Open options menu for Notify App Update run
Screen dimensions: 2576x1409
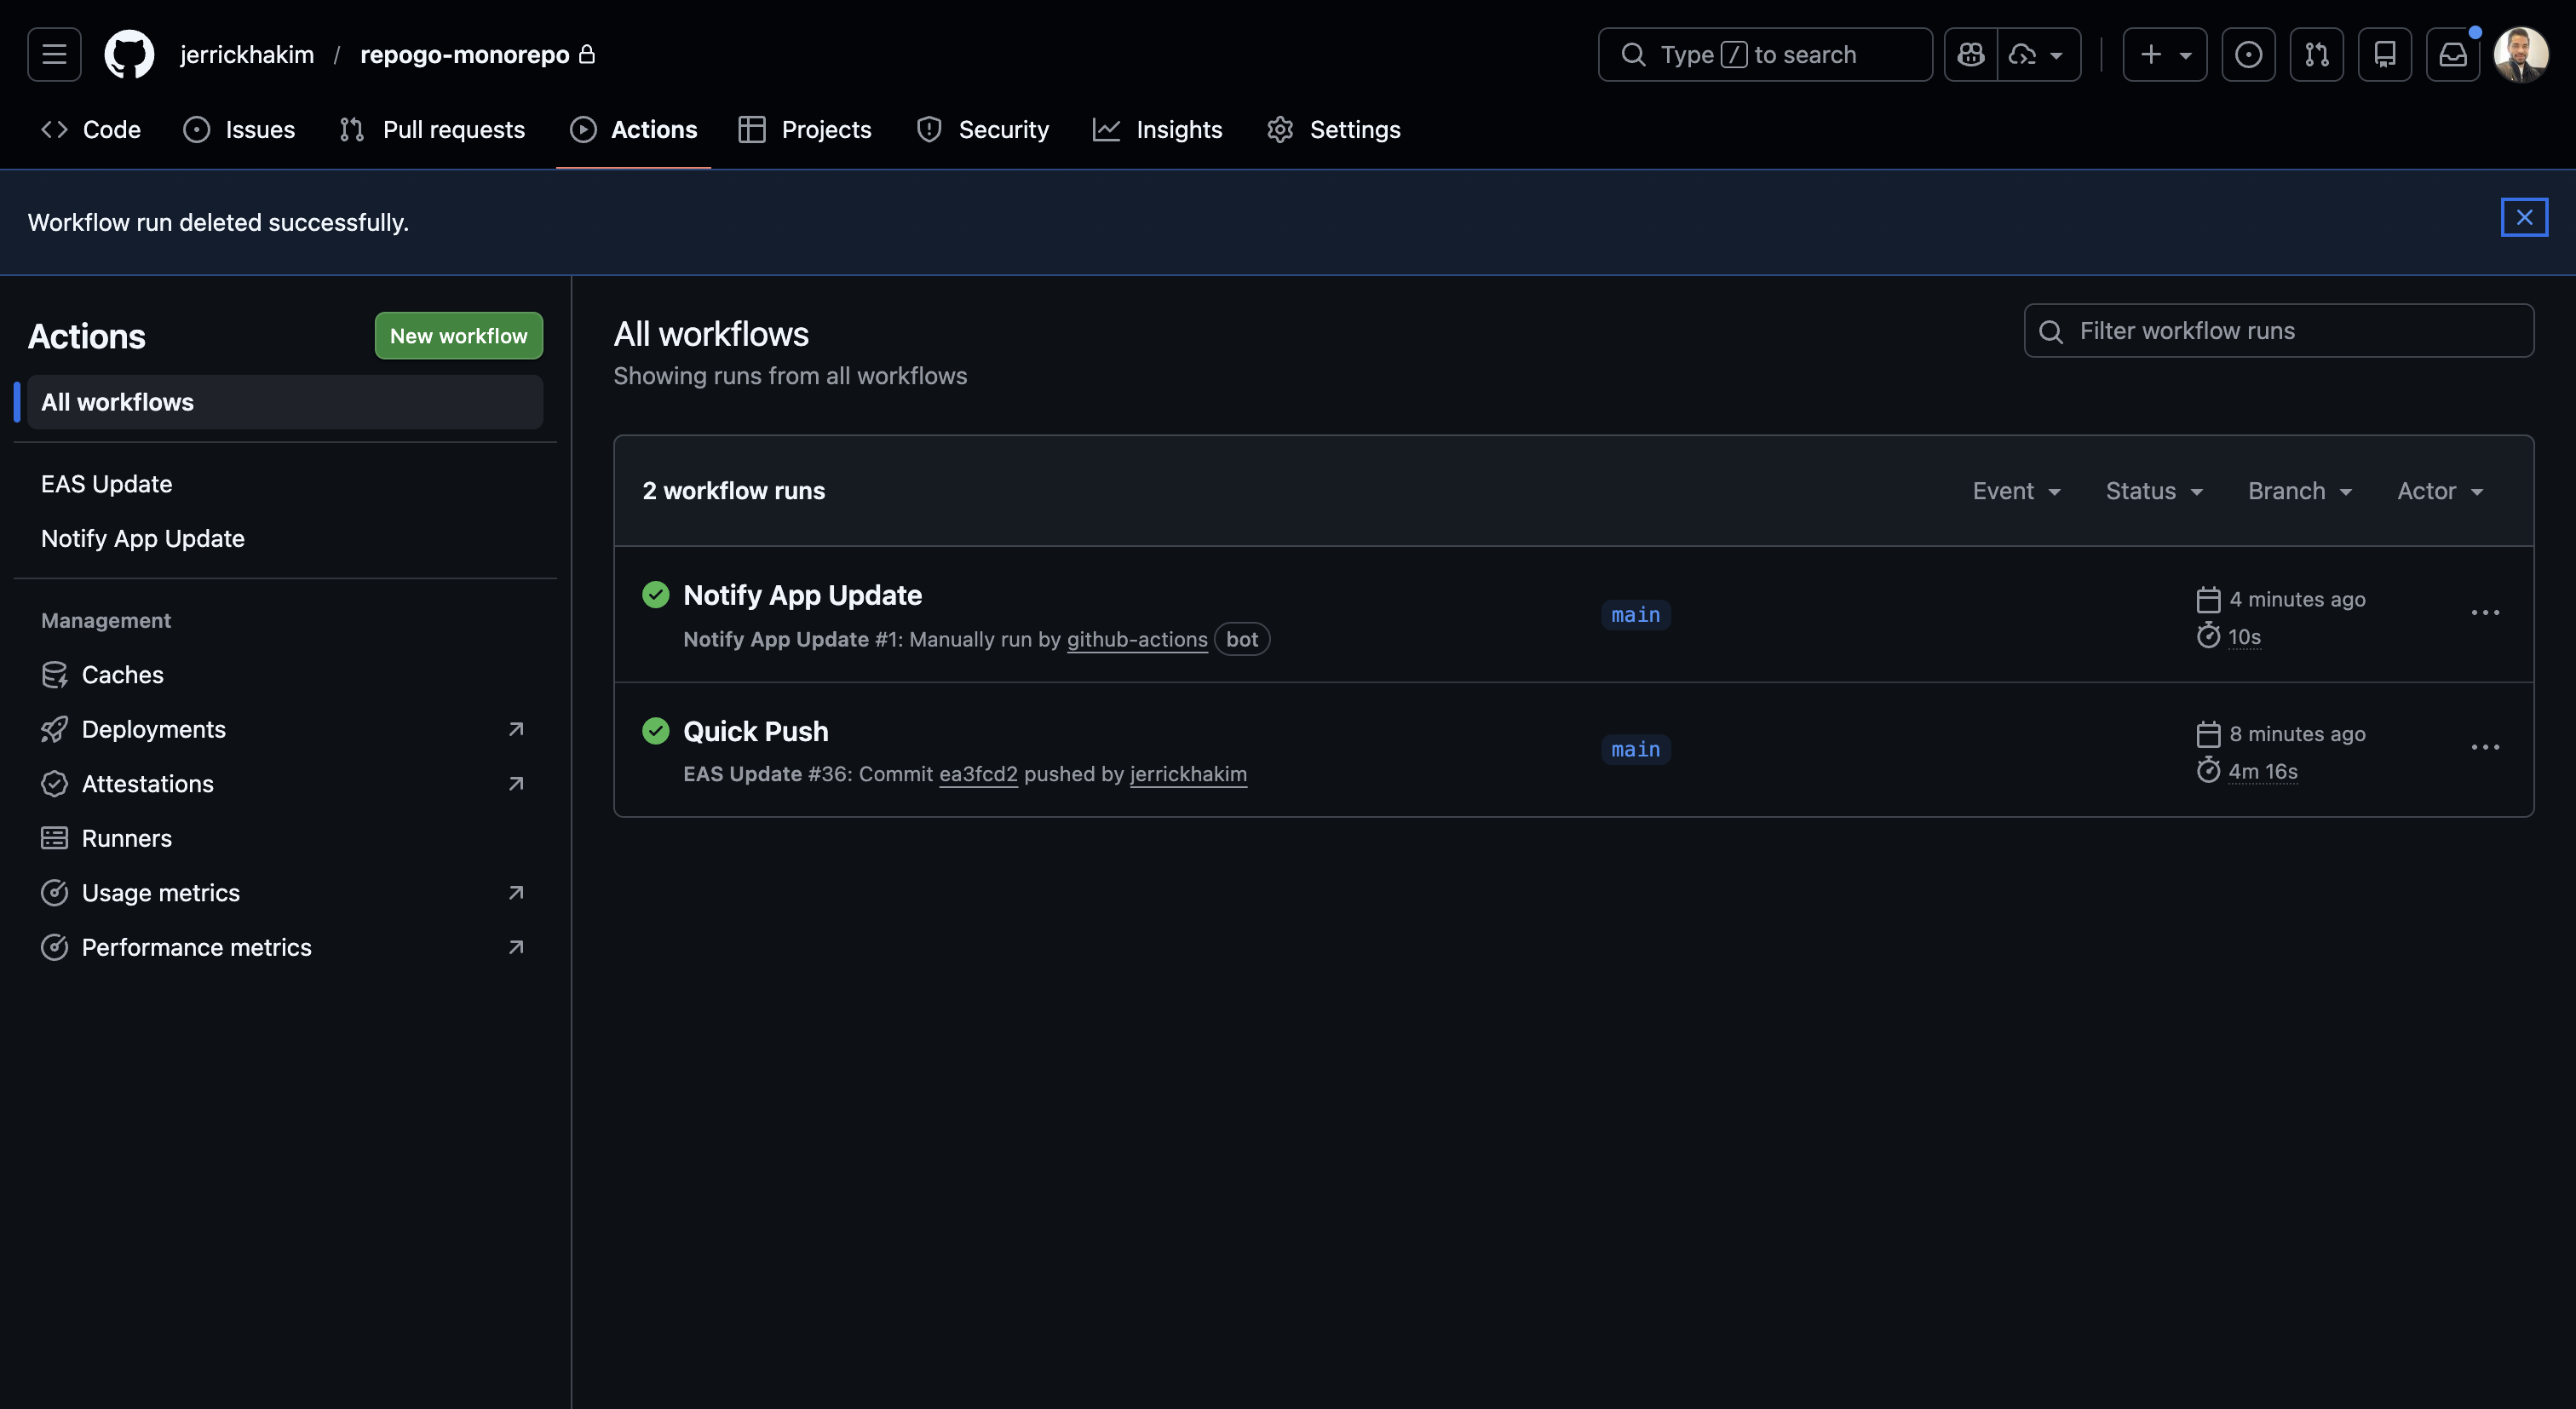tap(2484, 613)
